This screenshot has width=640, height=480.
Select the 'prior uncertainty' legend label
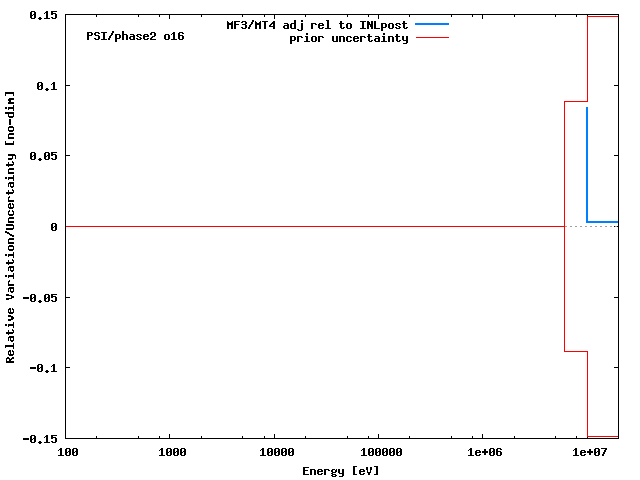pos(349,38)
